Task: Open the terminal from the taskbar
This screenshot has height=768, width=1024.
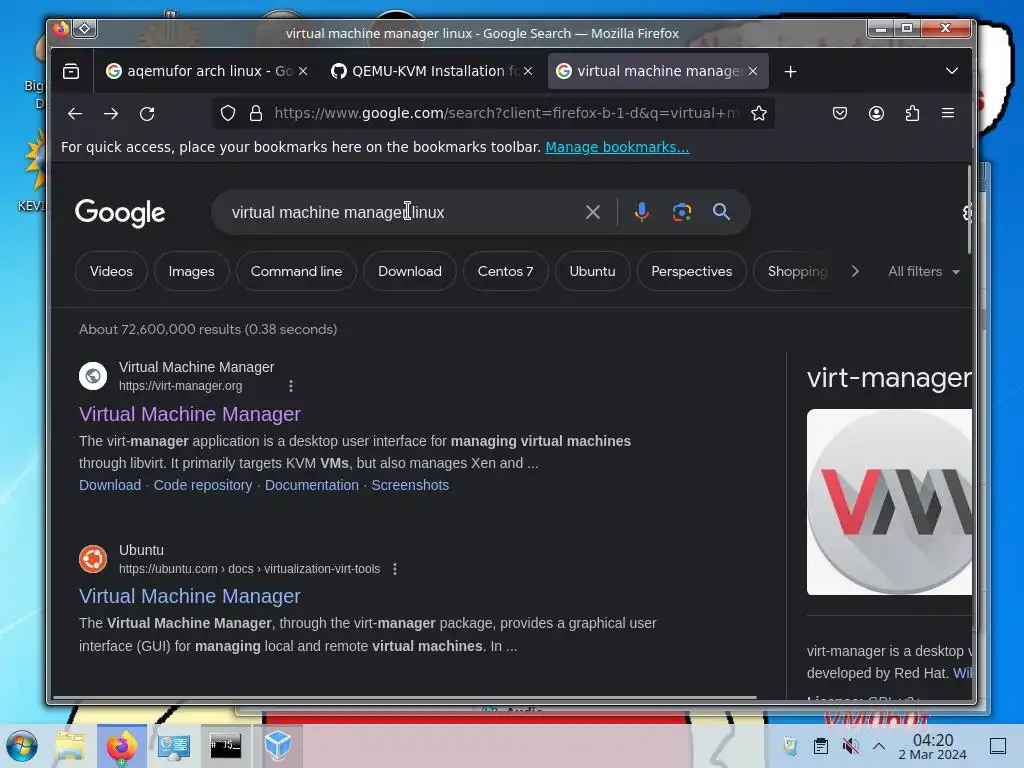Action: pyautogui.click(x=225, y=746)
